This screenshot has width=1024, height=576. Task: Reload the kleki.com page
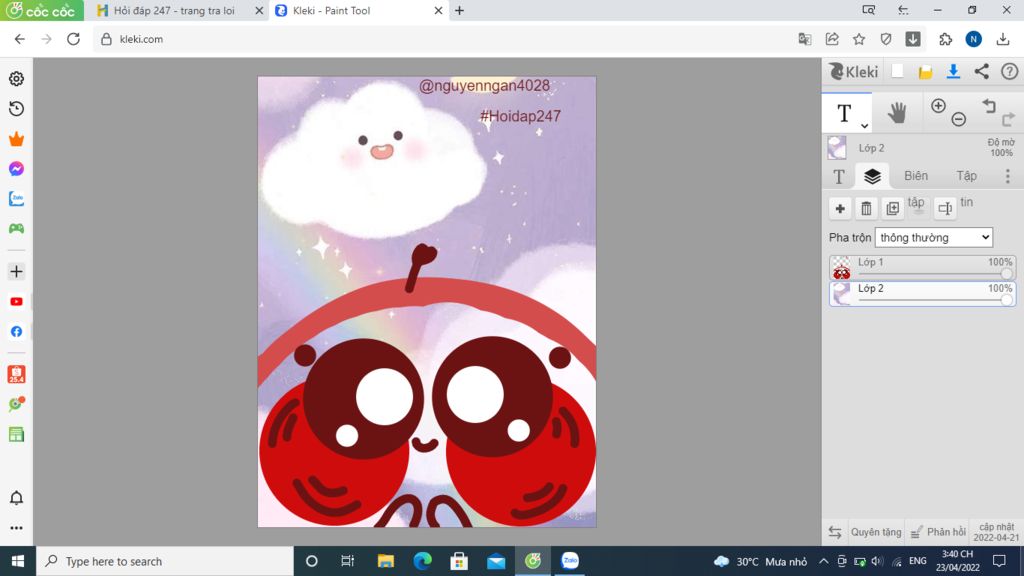[x=73, y=39]
